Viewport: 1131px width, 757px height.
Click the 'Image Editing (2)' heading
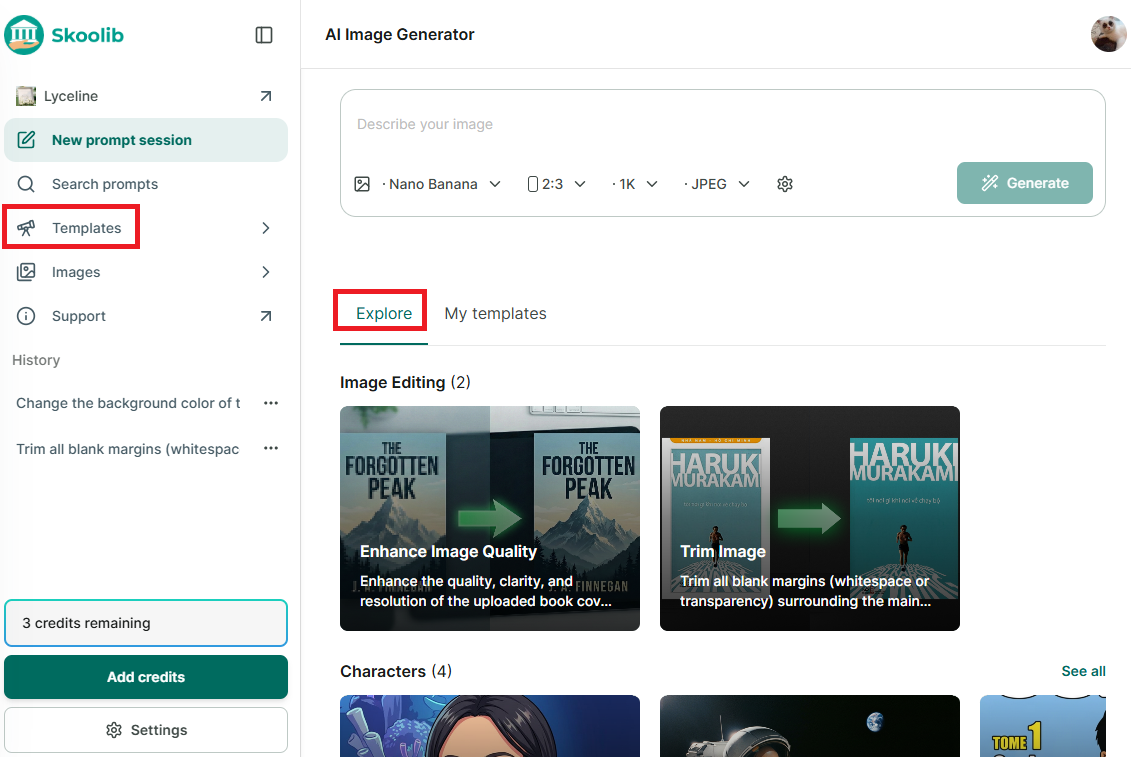405,382
